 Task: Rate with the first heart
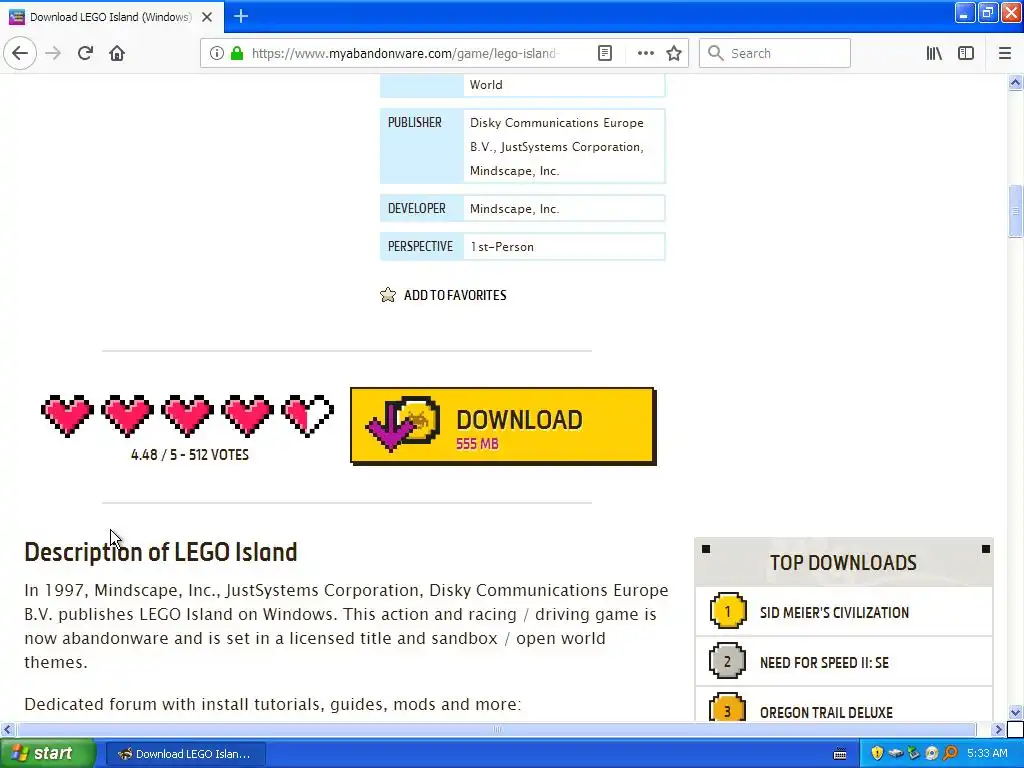[x=67, y=415]
